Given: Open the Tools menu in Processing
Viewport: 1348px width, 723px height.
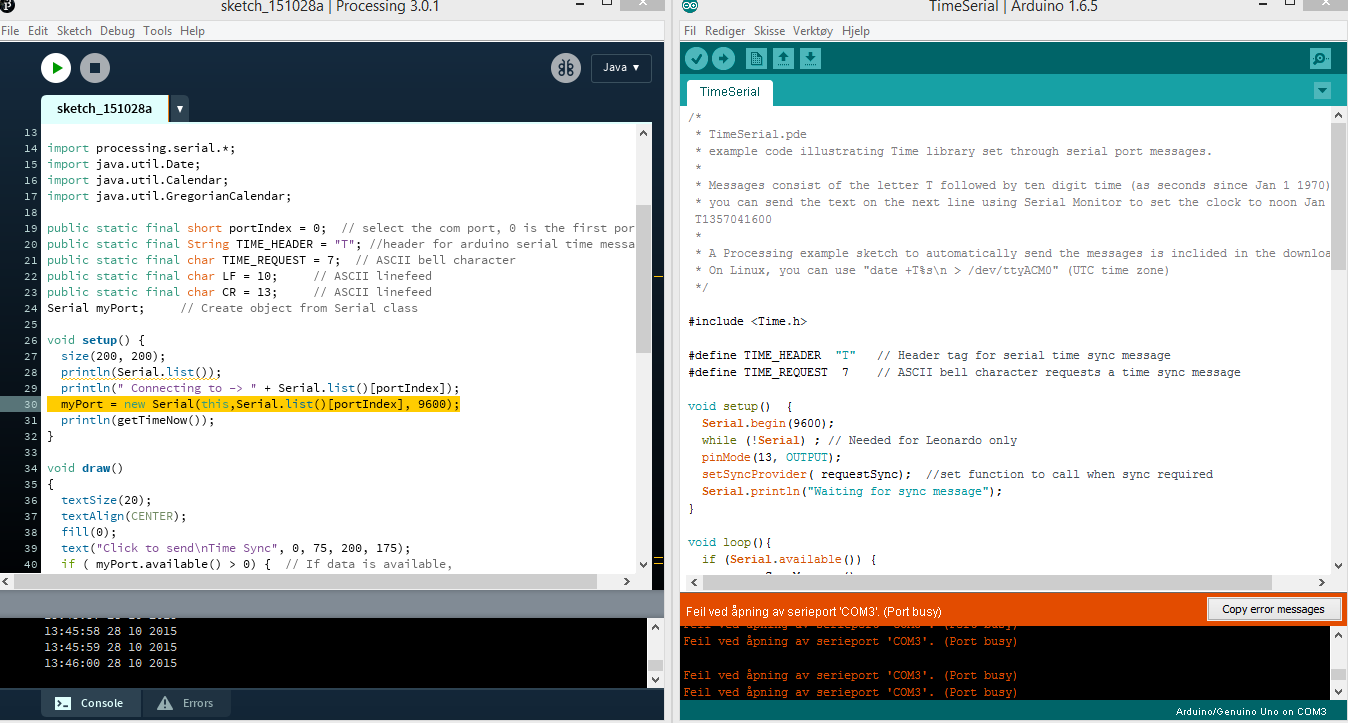Looking at the screenshot, I should point(158,31).
